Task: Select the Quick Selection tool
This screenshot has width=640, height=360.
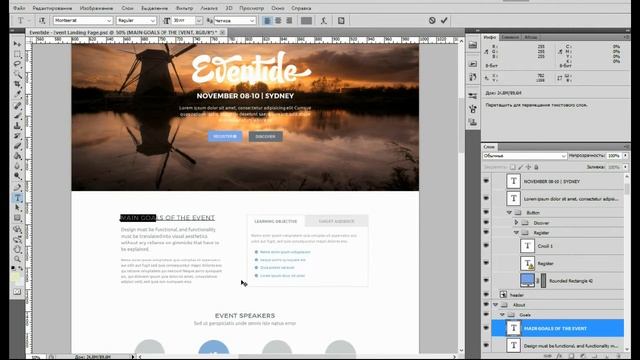Action: [x=17, y=74]
